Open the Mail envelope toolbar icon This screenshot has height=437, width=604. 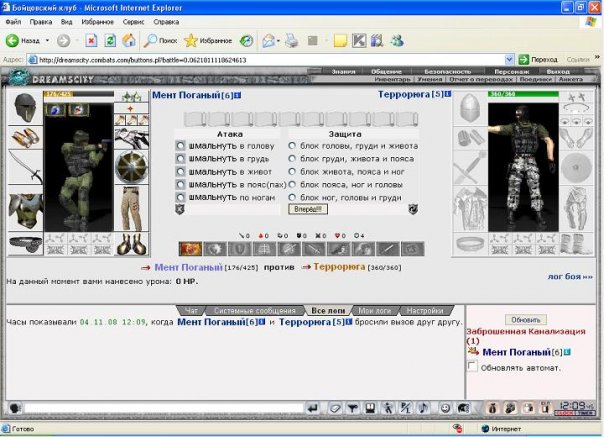click(268, 40)
